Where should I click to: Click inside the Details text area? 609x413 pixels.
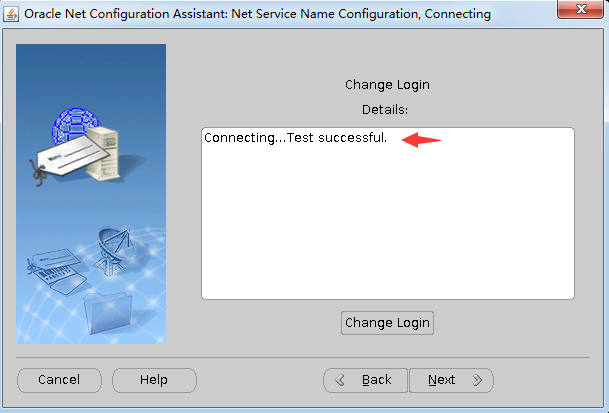(387, 230)
